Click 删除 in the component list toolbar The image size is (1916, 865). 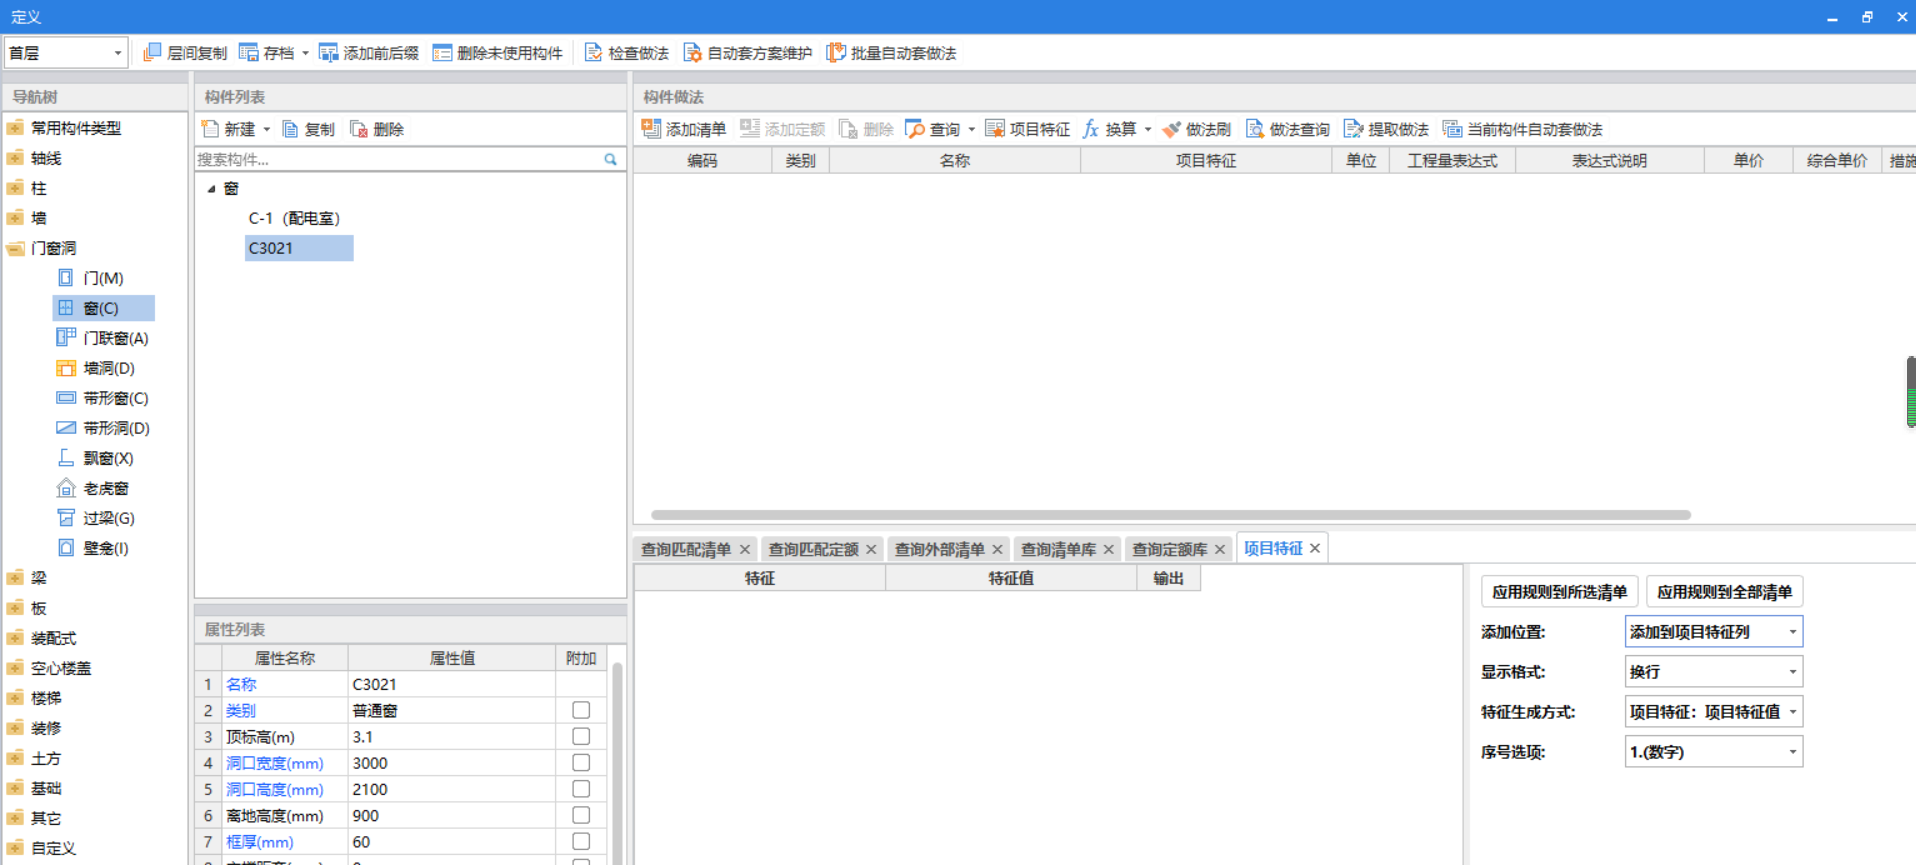[x=377, y=129]
